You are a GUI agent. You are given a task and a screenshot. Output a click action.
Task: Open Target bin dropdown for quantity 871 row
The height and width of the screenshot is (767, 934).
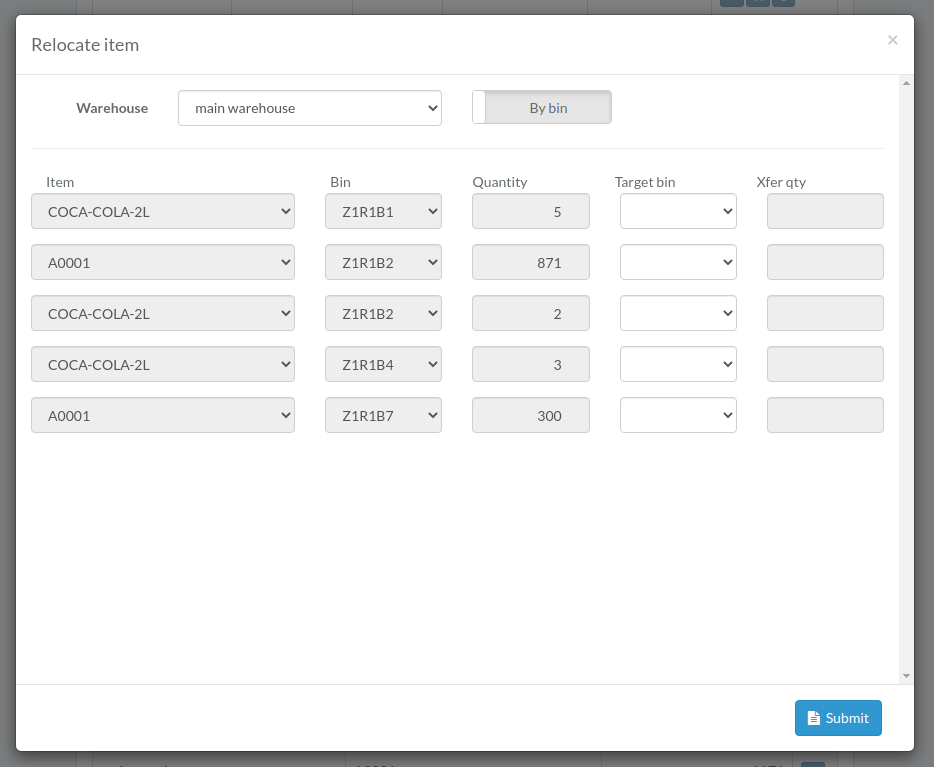678,262
